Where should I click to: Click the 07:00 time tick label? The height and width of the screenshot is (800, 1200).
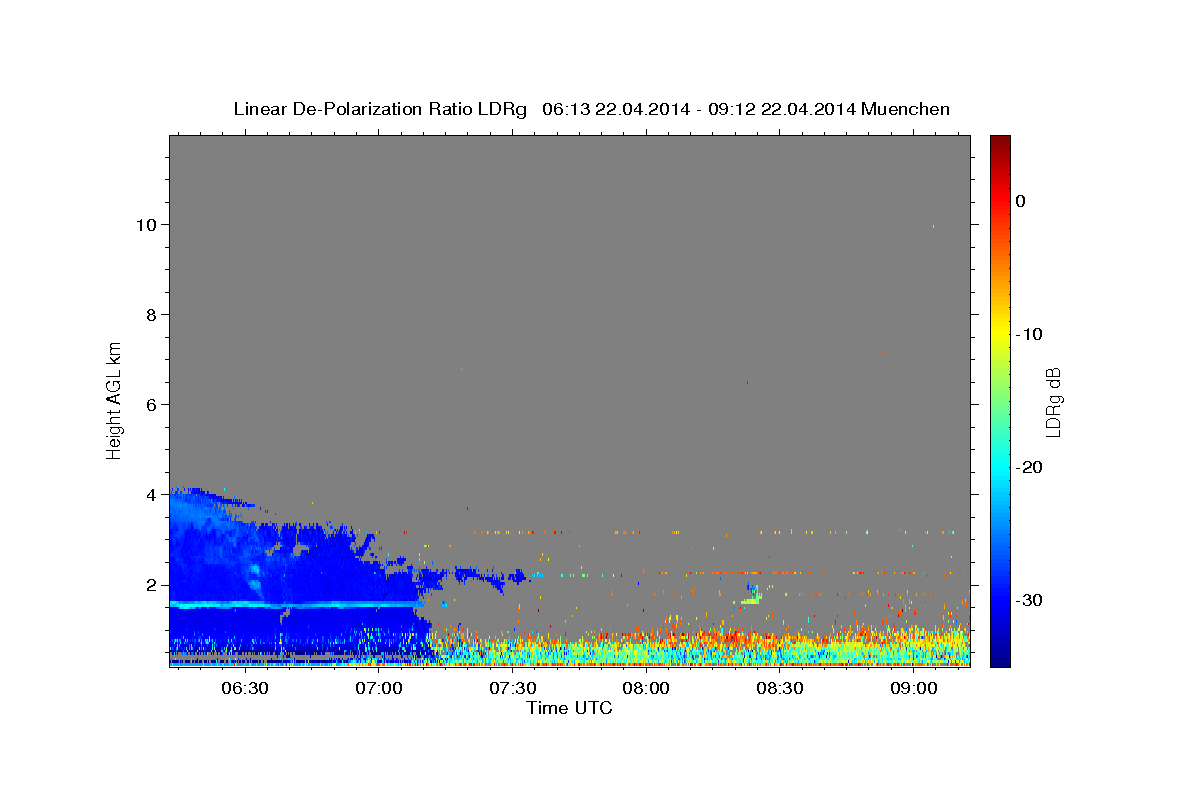pyautogui.click(x=379, y=689)
